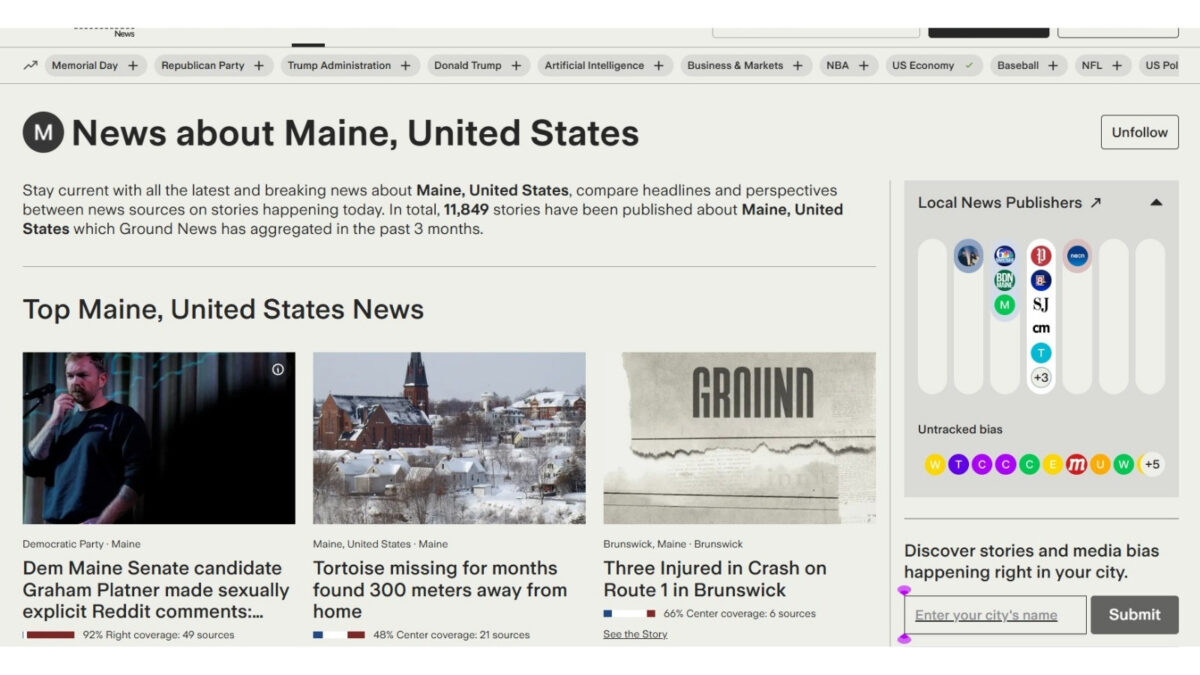1200x675 pixels.
Task: Click the 92% Right coverage bias bar
Action: 50,635
